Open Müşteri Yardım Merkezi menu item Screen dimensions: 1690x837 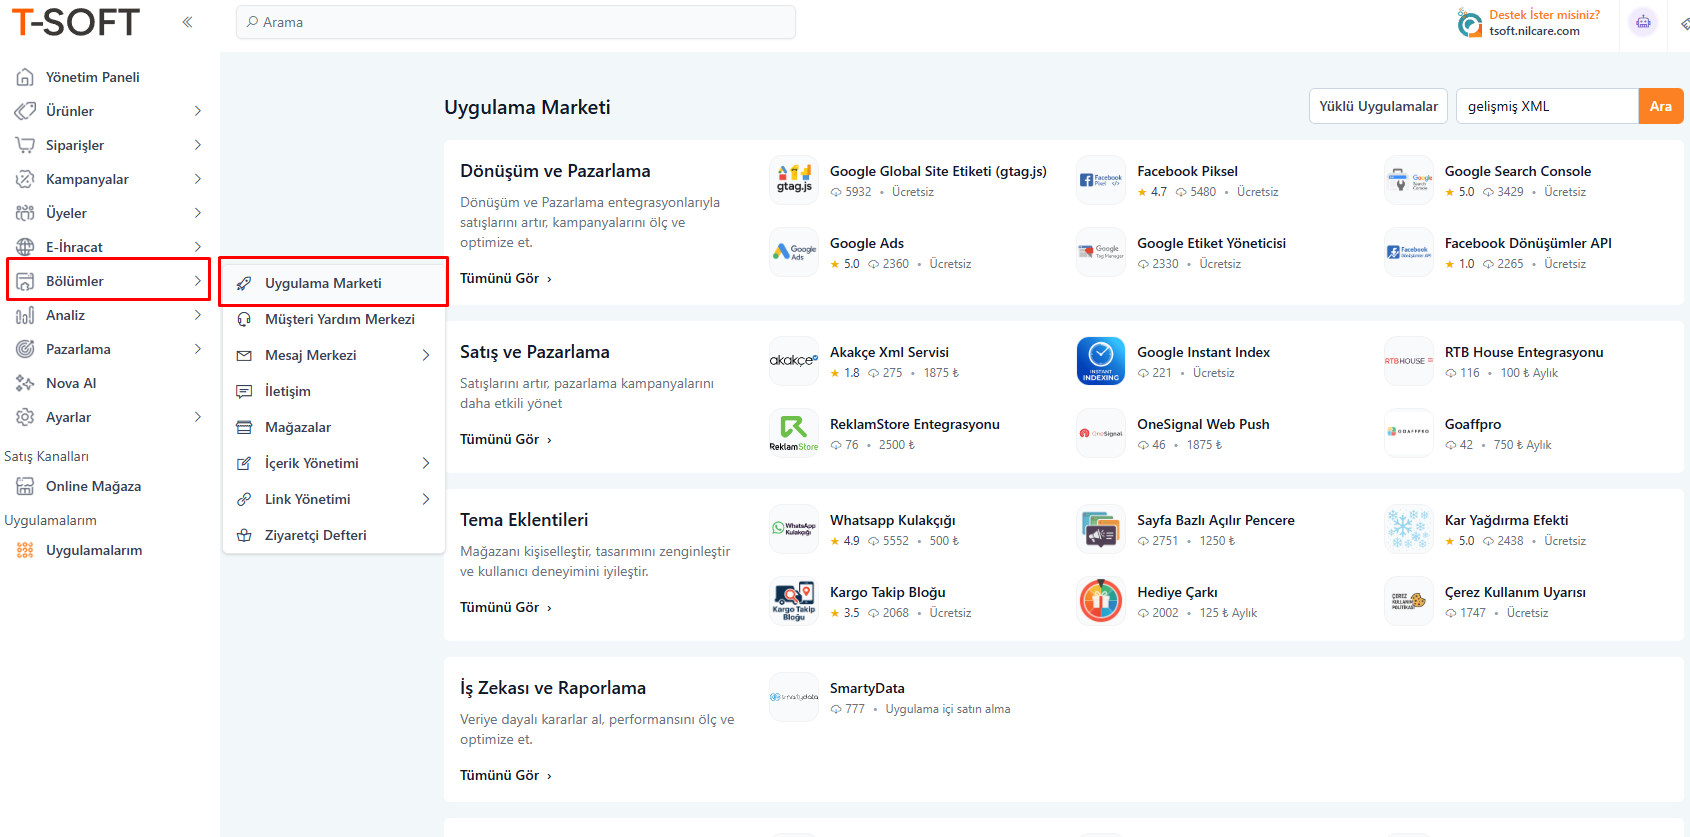334,319
